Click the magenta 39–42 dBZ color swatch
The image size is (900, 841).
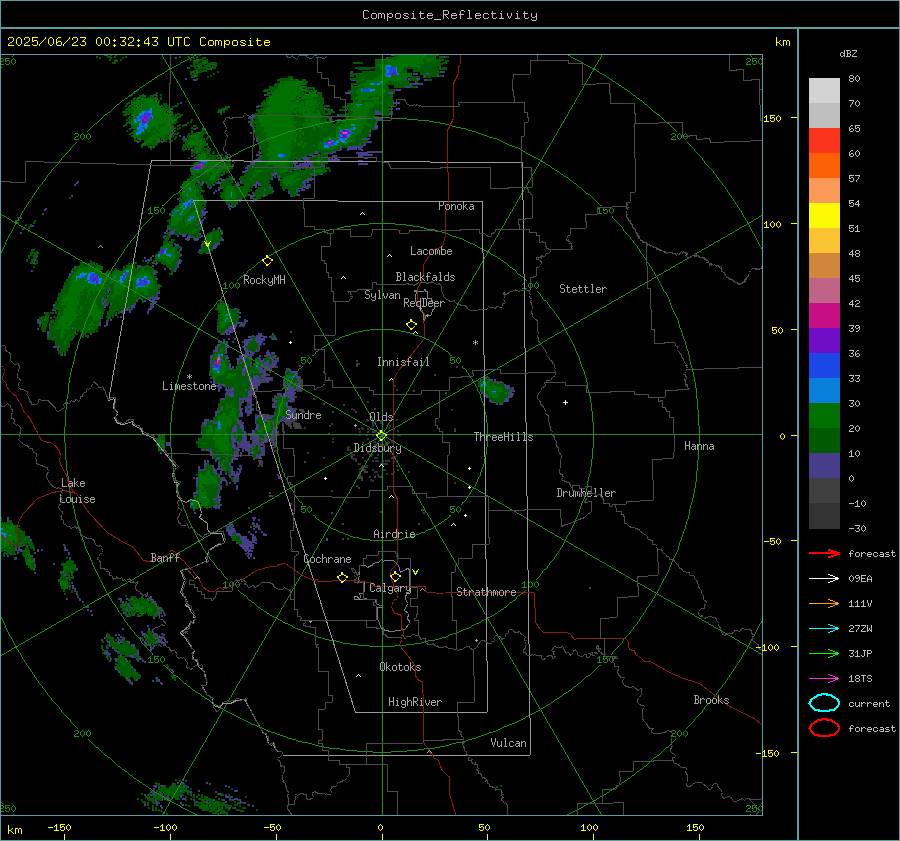point(824,316)
